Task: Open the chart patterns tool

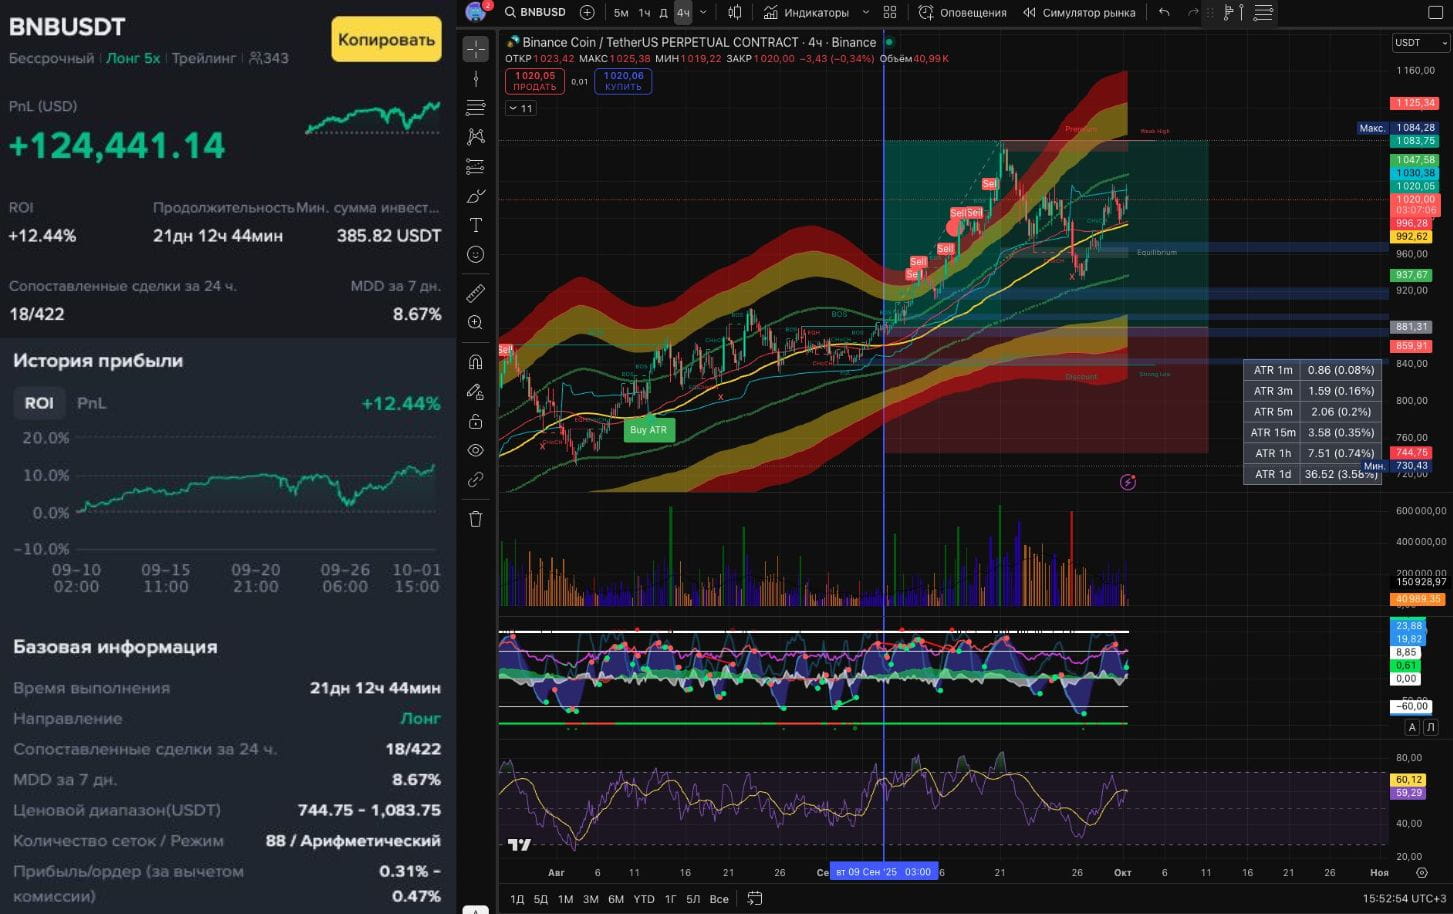Action: [476, 136]
